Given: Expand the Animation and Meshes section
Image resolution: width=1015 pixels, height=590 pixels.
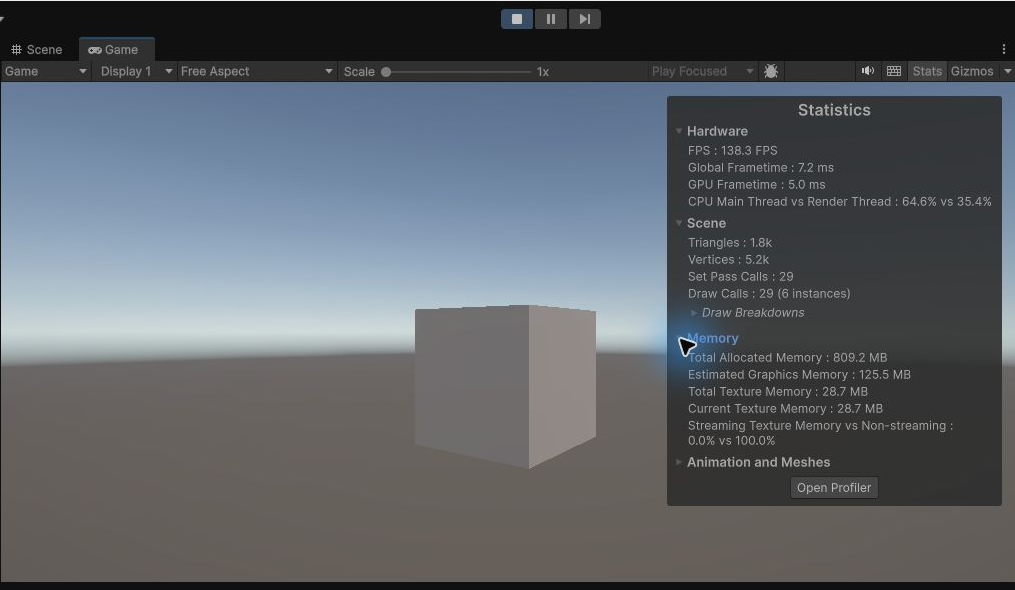Looking at the screenshot, I should coord(678,462).
